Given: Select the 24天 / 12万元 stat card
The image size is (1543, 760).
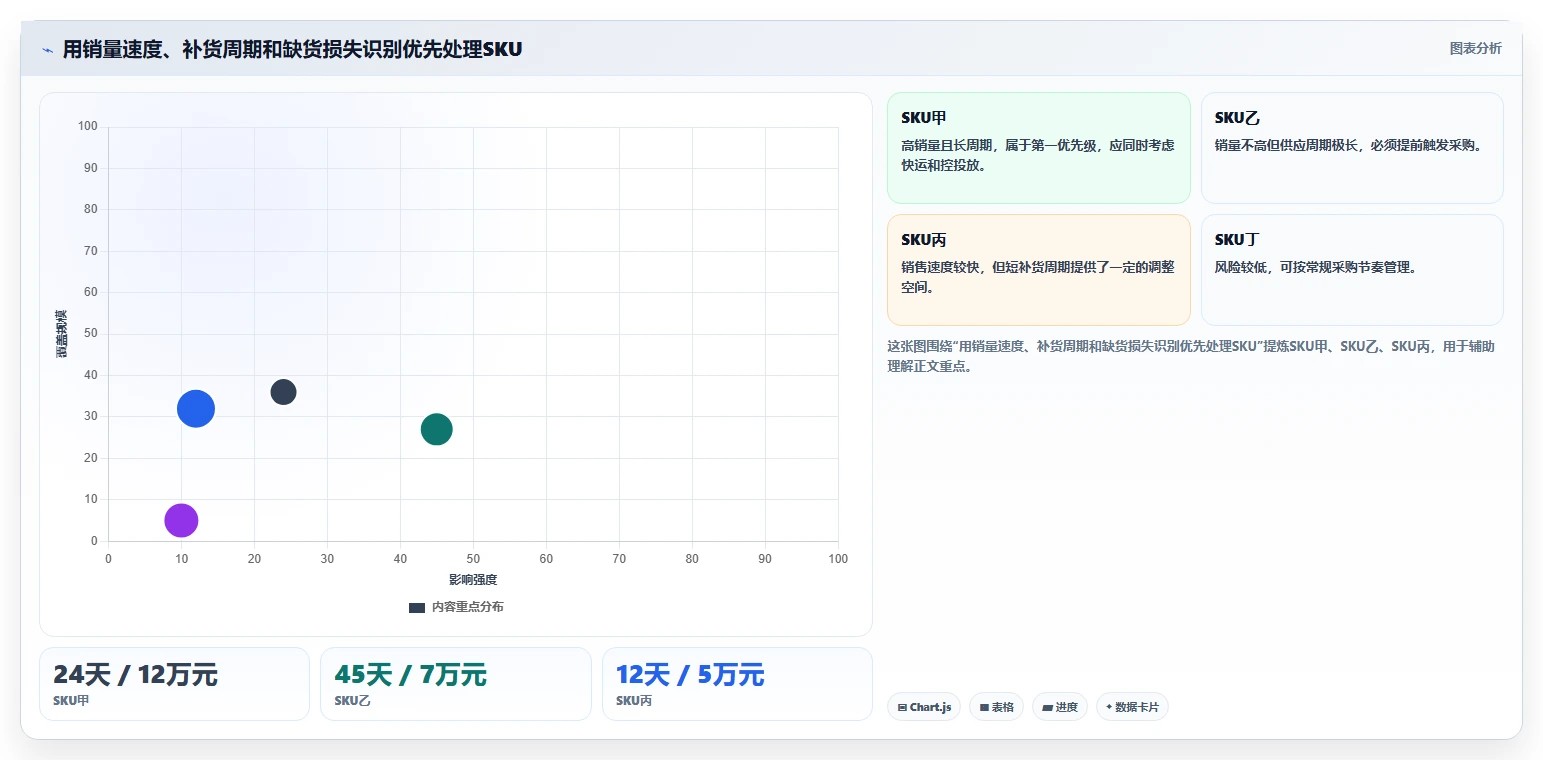Looking at the screenshot, I should 174,684.
